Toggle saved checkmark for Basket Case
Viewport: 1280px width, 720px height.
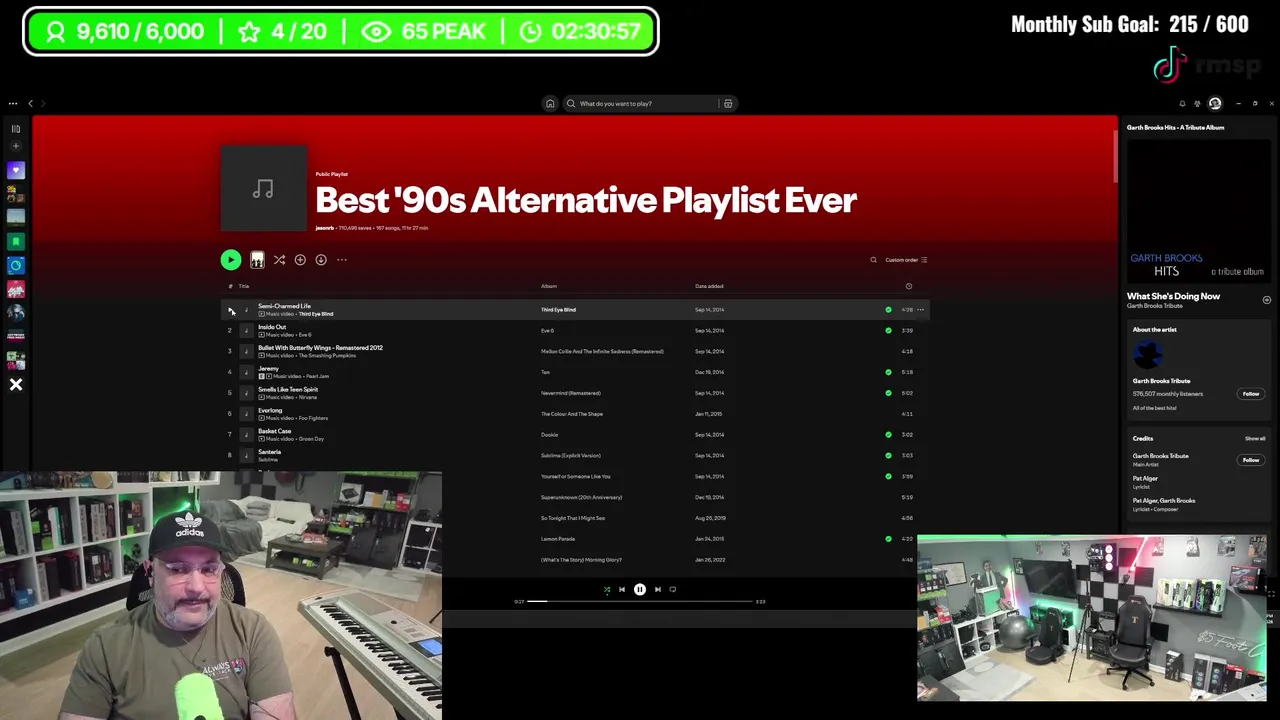click(888, 435)
